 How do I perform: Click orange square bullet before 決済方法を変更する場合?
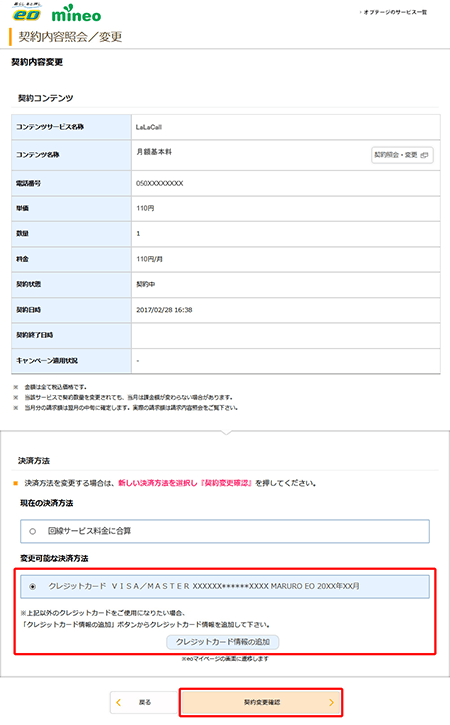tap(16, 483)
